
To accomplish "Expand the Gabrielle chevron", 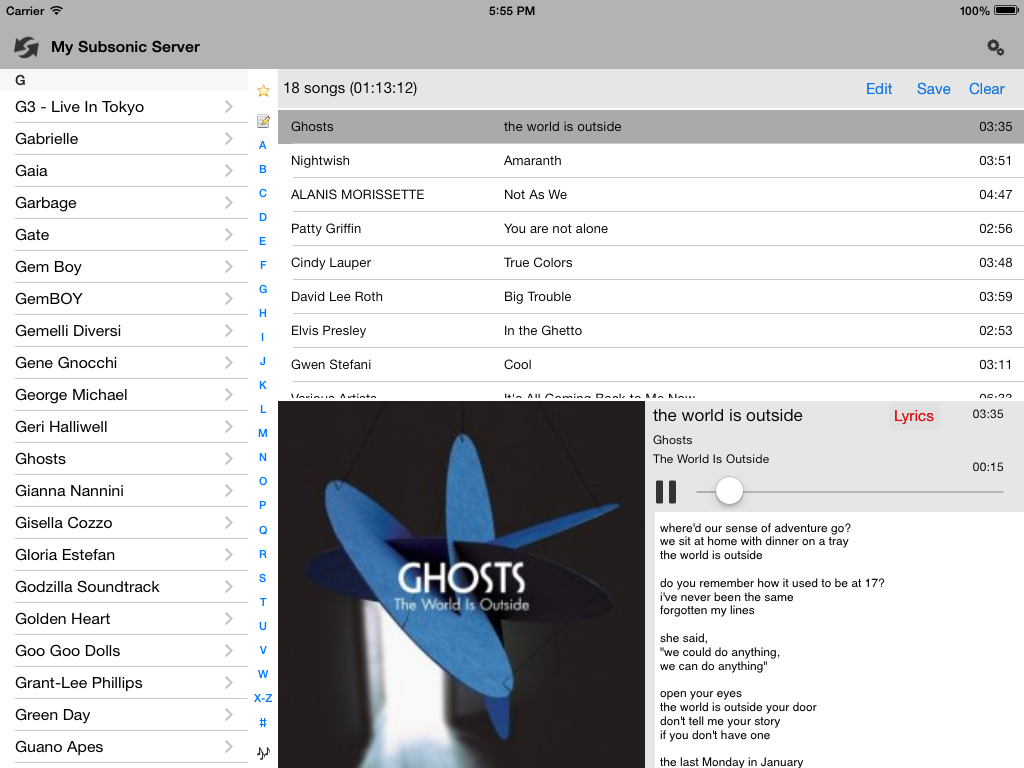I will (229, 138).
